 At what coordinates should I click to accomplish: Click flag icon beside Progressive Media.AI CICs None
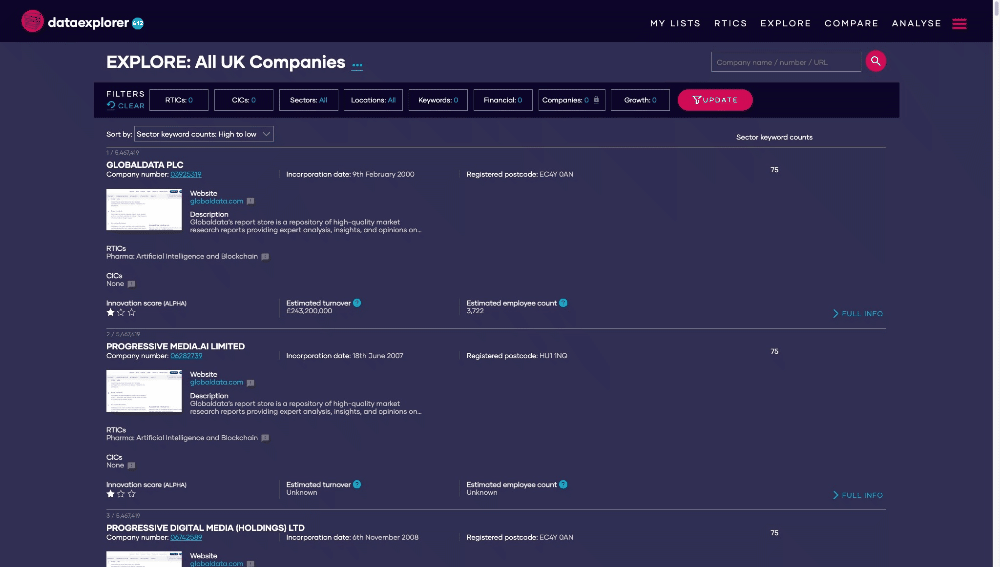[x=131, y=465]
